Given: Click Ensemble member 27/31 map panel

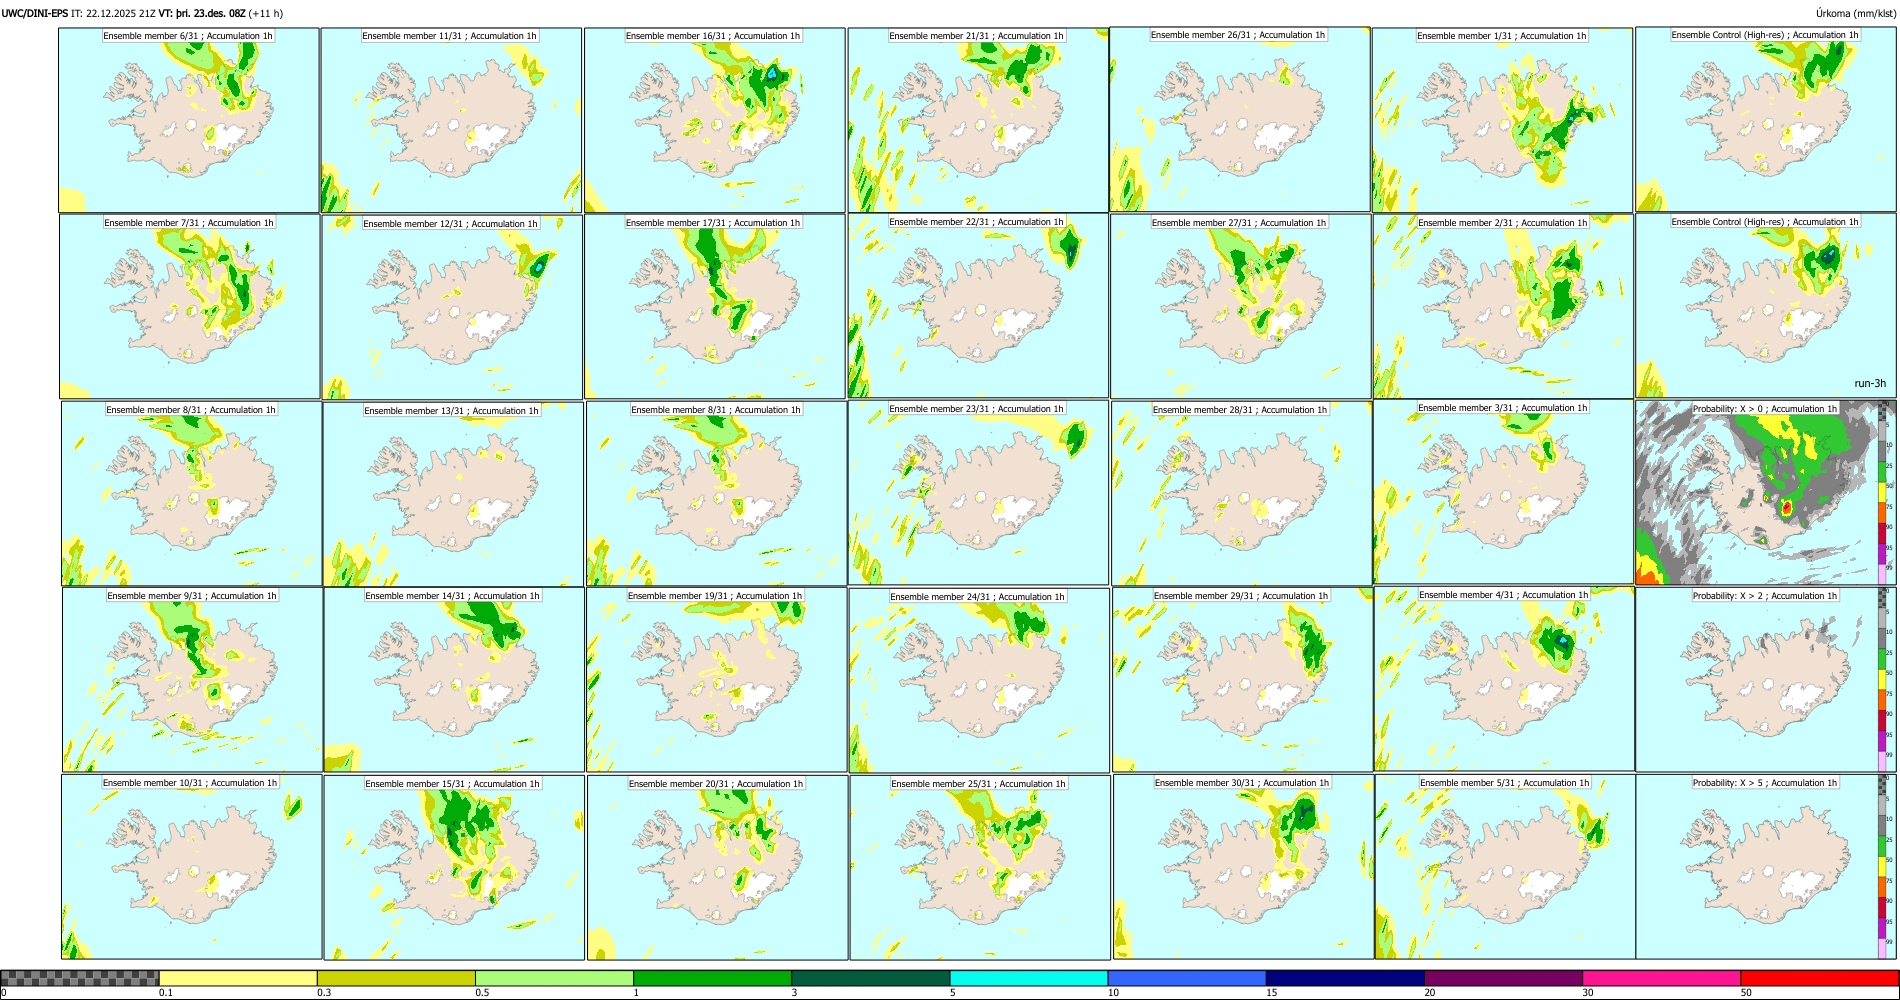Looking at the screenshot, I should pyautogui.click(x=1241, y=307).
